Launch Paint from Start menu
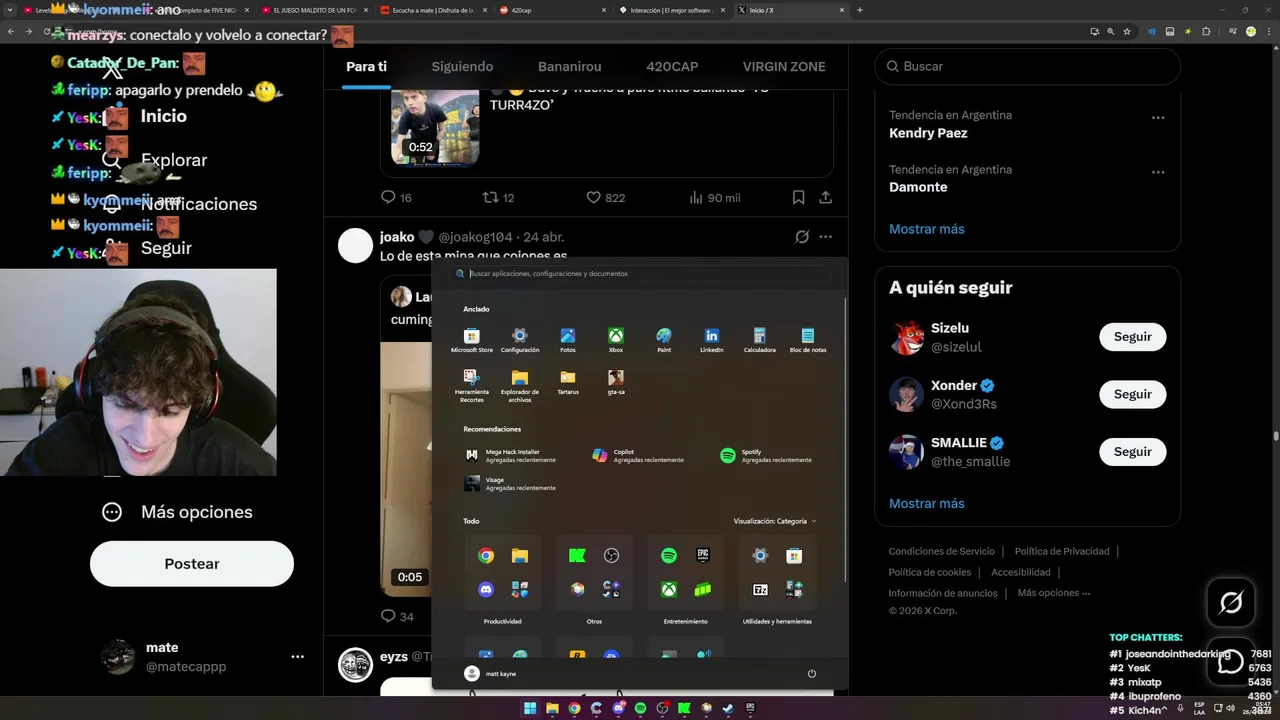Viewport: 1280px width, 720px height. pos(663,340)
